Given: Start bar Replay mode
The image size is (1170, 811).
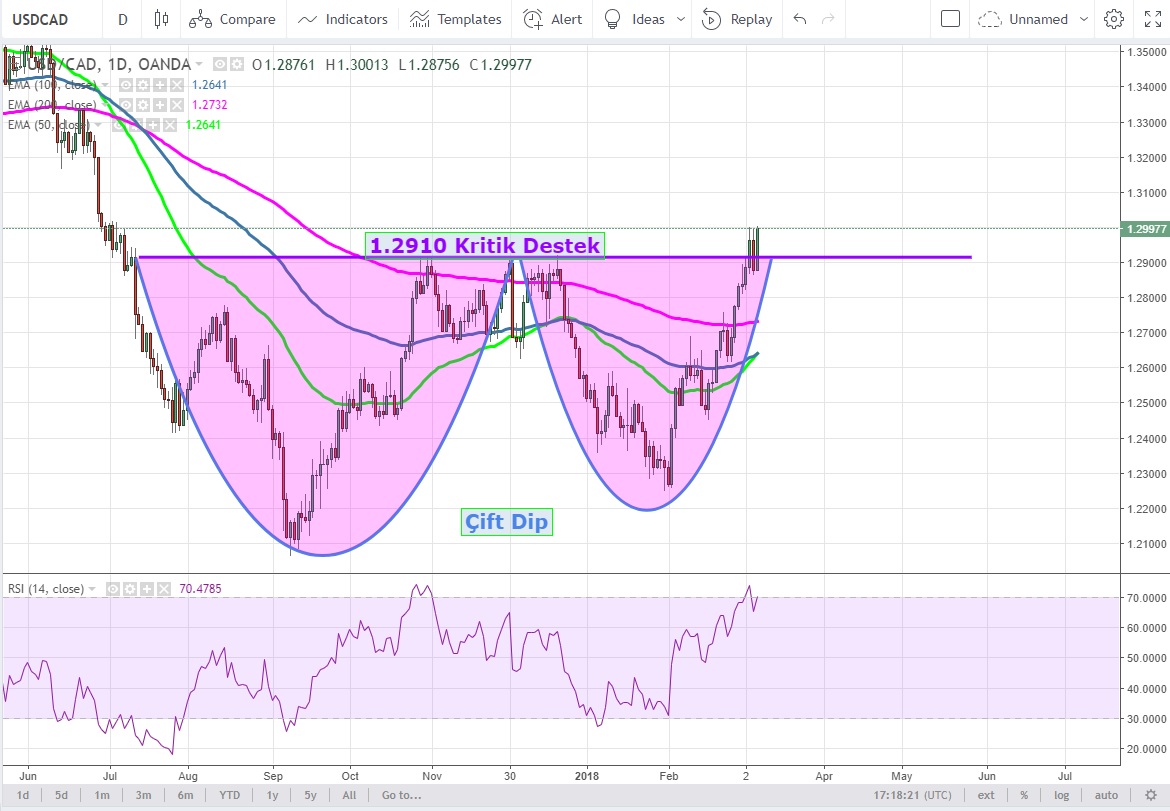Looking at the screenshot, I should [737, 19].
